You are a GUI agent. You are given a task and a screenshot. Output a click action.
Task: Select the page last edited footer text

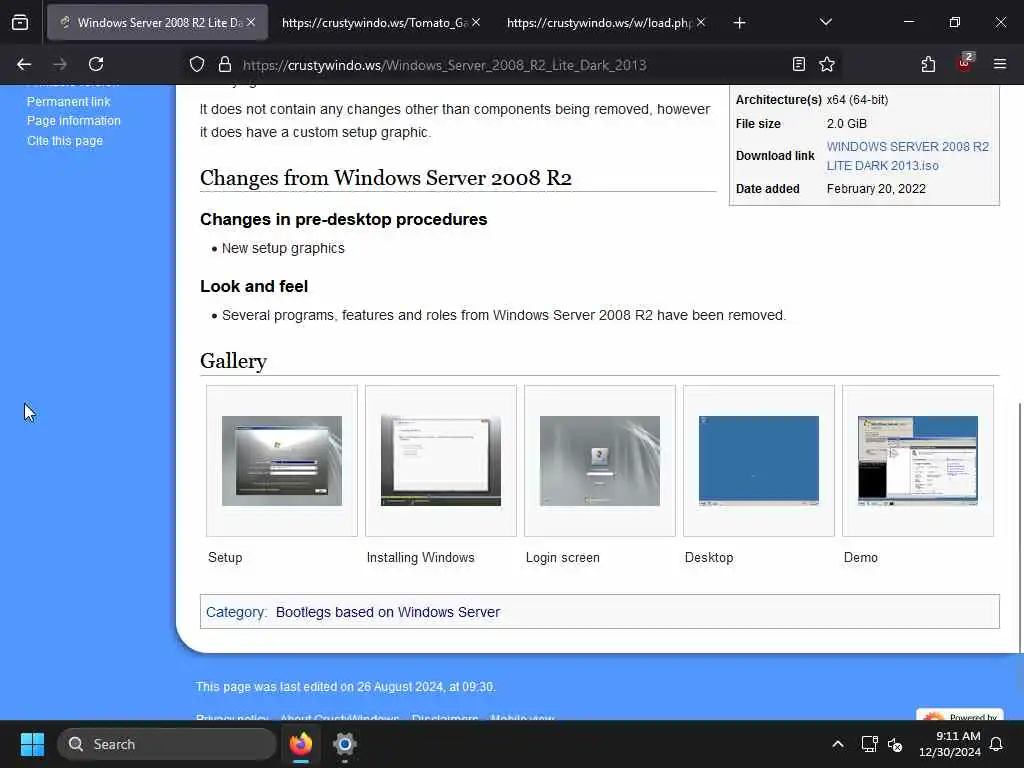345,686
